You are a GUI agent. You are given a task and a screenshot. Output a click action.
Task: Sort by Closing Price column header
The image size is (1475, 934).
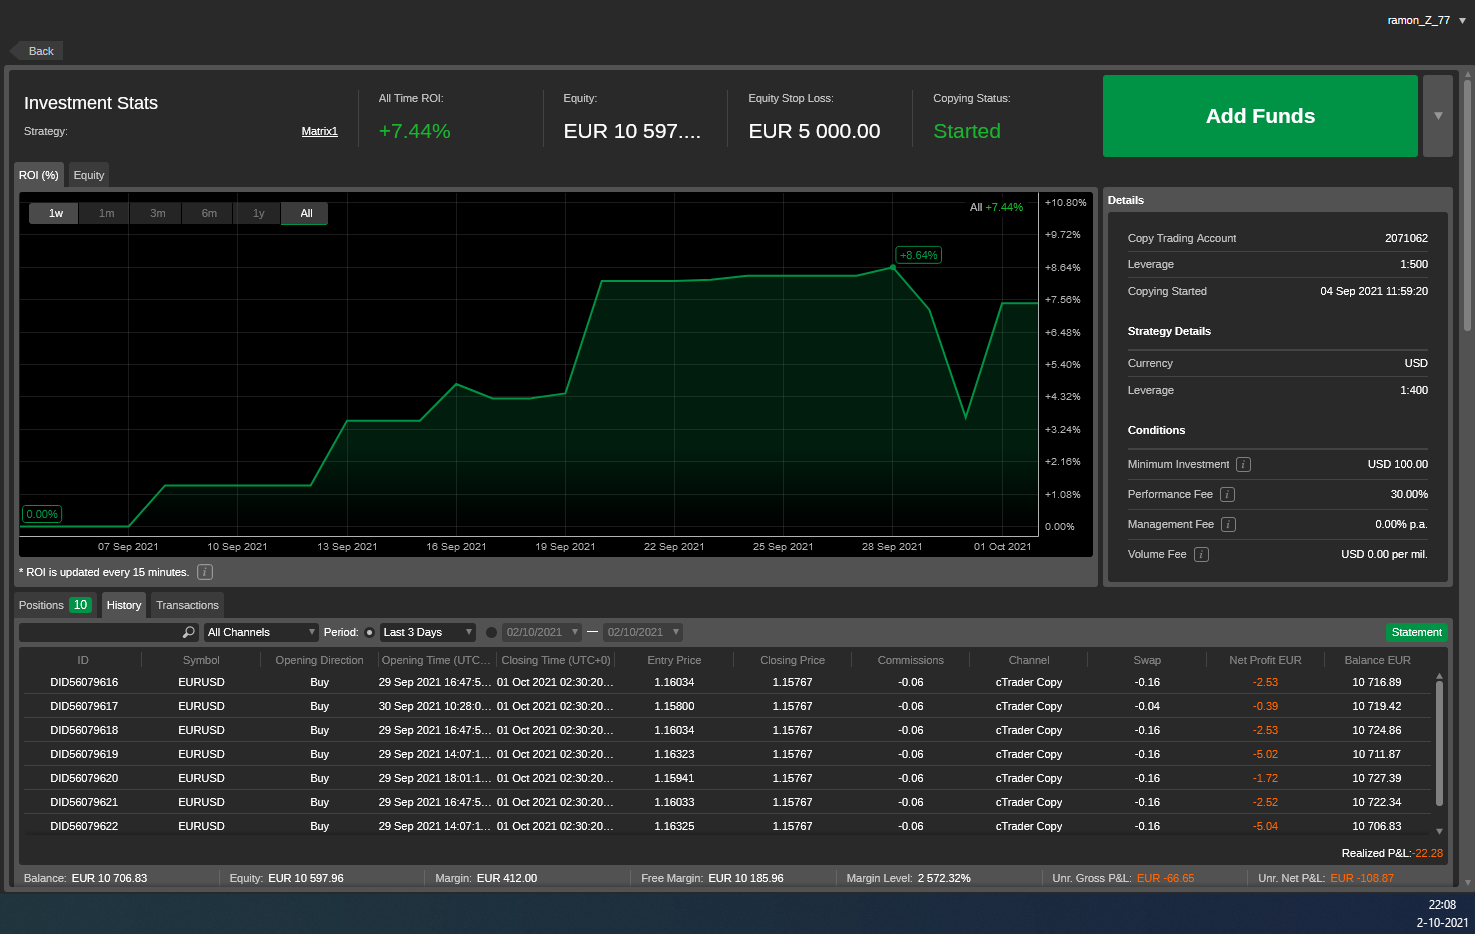tap(792, 660)
